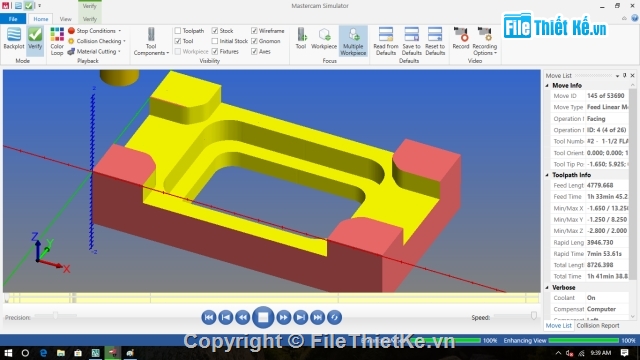Jump to simulation end

[x=318, y=317]
